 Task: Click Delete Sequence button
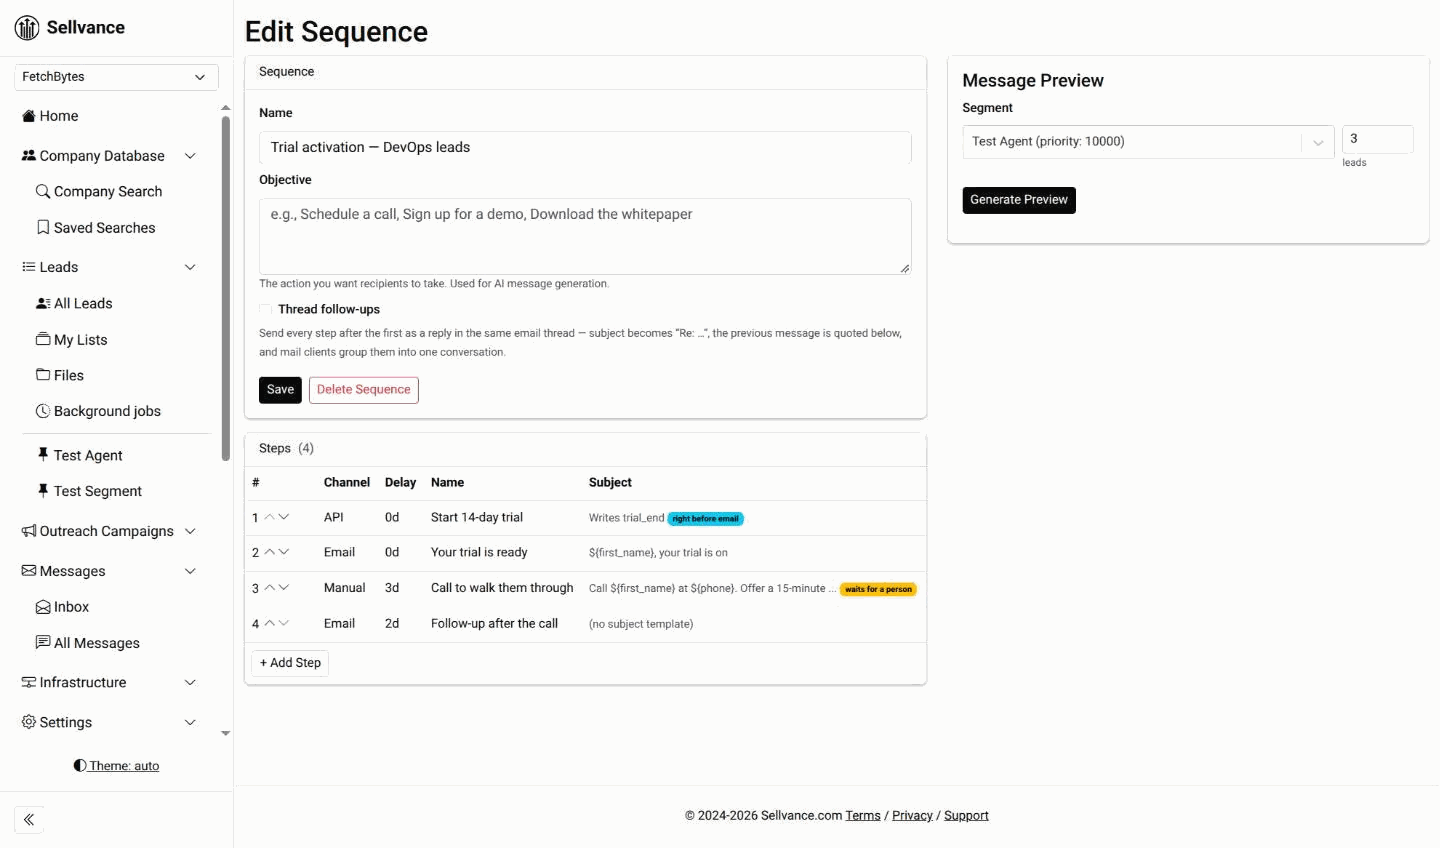[x=364, y=390]
